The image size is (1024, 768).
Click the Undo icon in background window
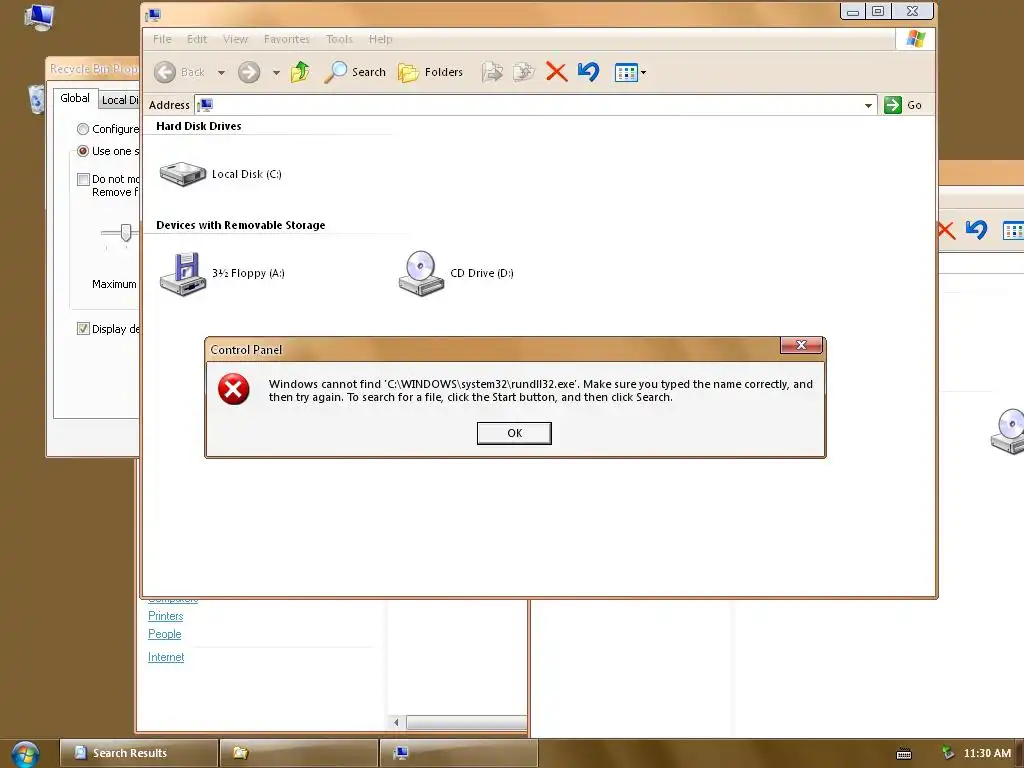[976, 229]
